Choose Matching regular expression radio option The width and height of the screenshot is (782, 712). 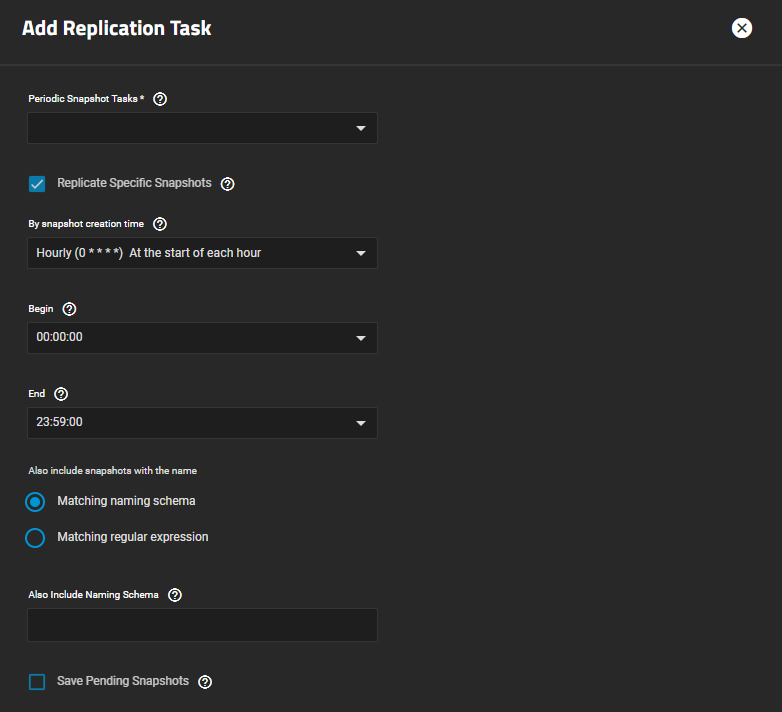click(x=36, y=538)
